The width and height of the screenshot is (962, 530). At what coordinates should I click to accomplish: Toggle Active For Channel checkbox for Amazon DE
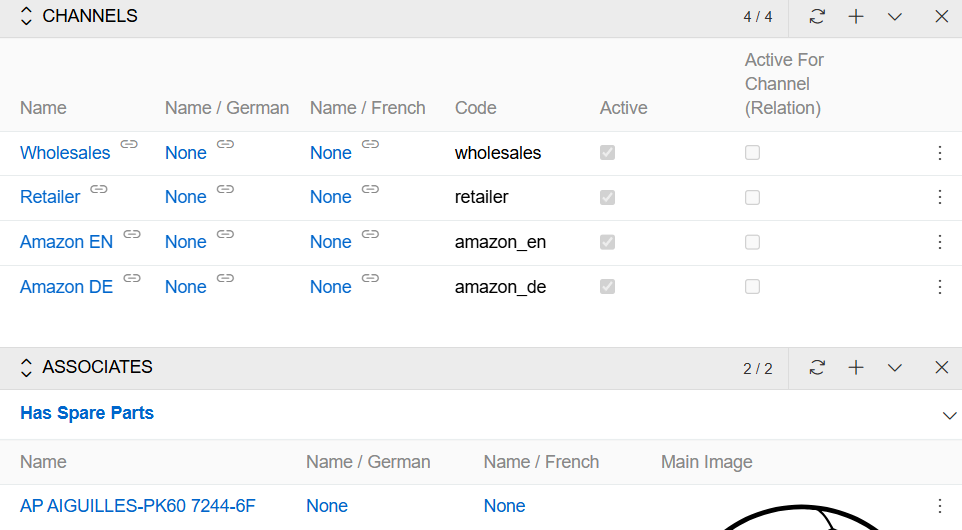[752, 286]
